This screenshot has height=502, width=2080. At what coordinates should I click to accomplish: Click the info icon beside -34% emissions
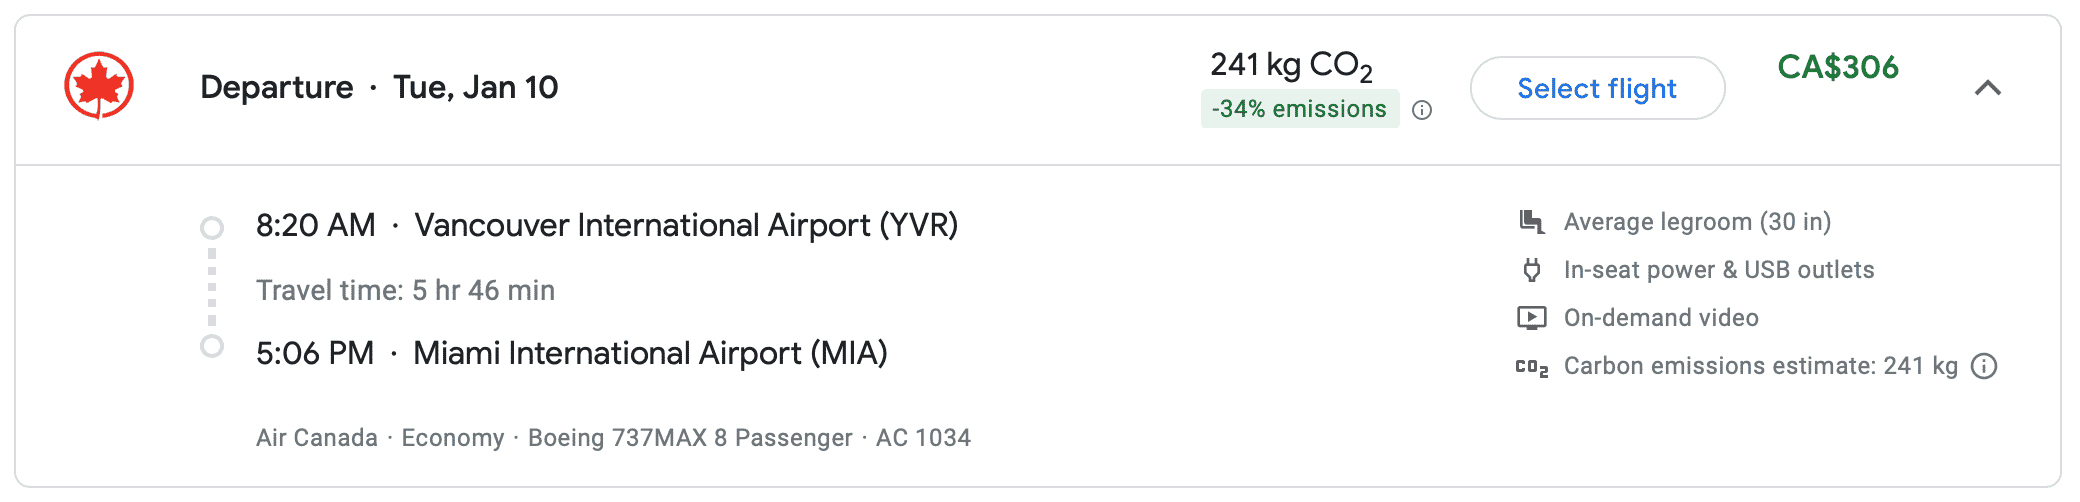pos(1422,110)
